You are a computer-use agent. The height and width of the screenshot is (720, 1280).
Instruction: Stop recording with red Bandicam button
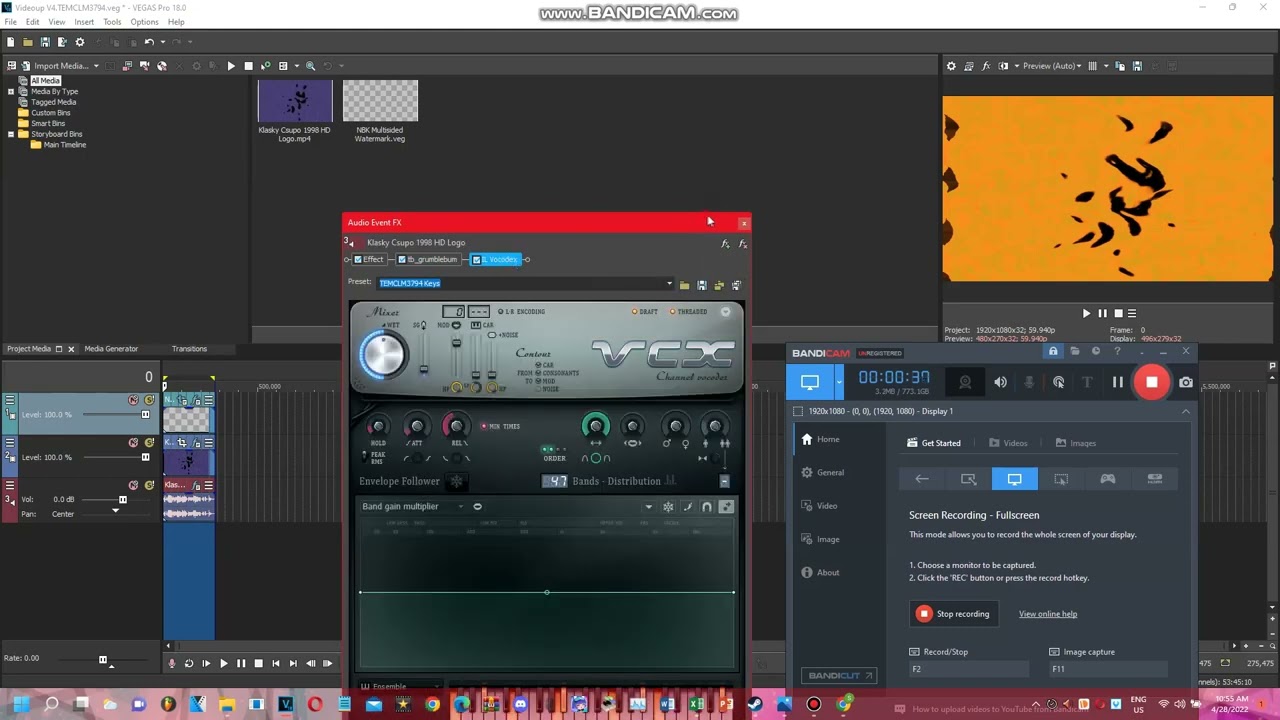click(x=1151, y=382)
